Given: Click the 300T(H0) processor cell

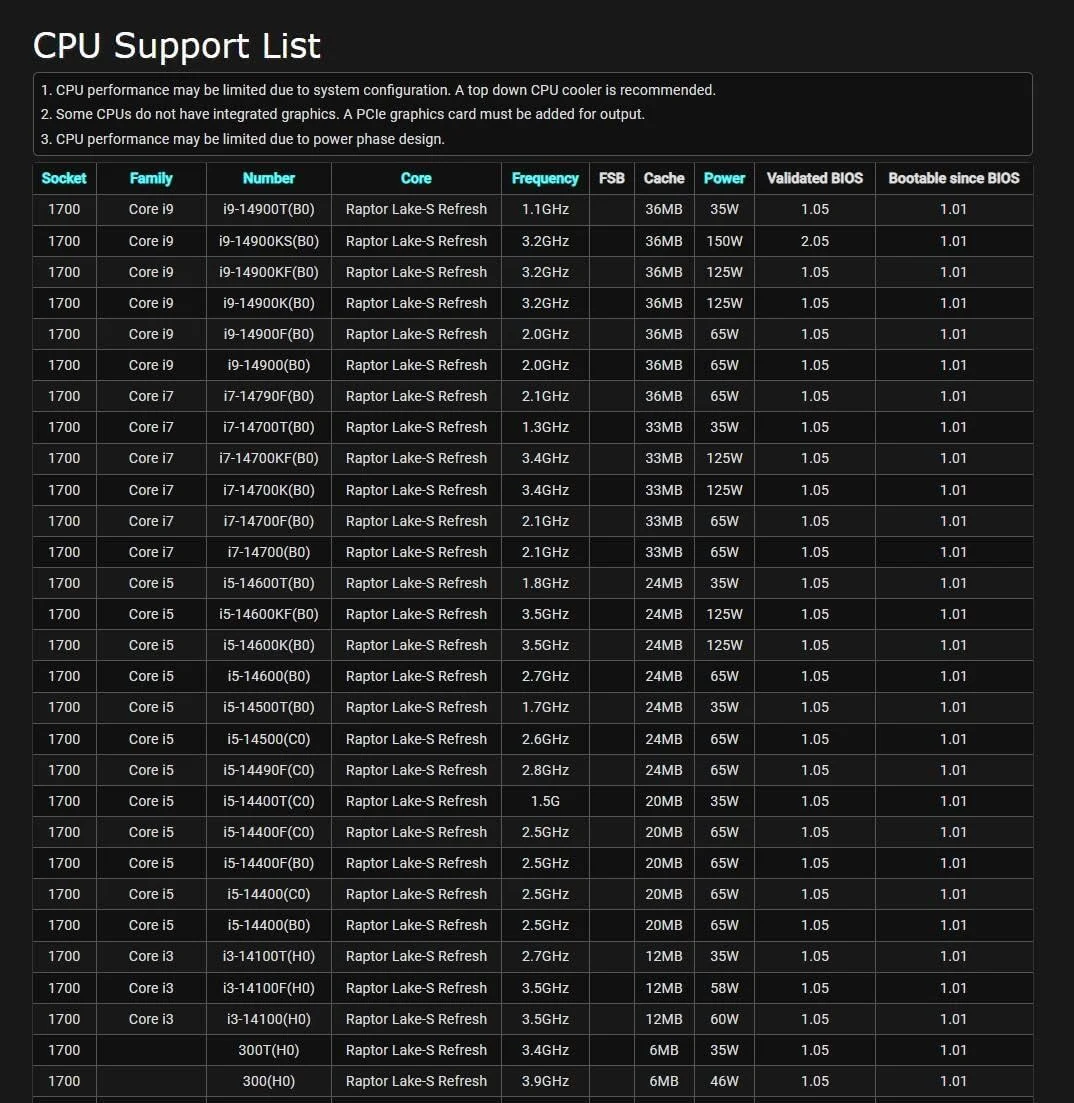Looking at the screenshot, I should click(269, 1050).
